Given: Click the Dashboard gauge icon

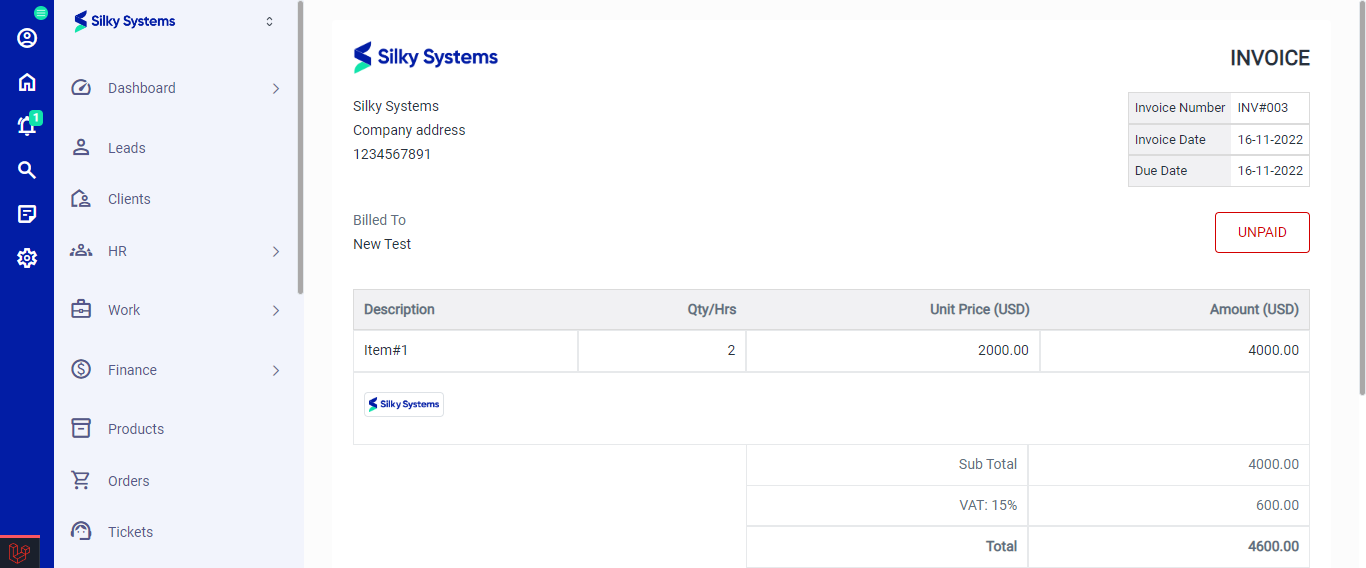Looking at the screenshot, I should click(x=81, y=88).
